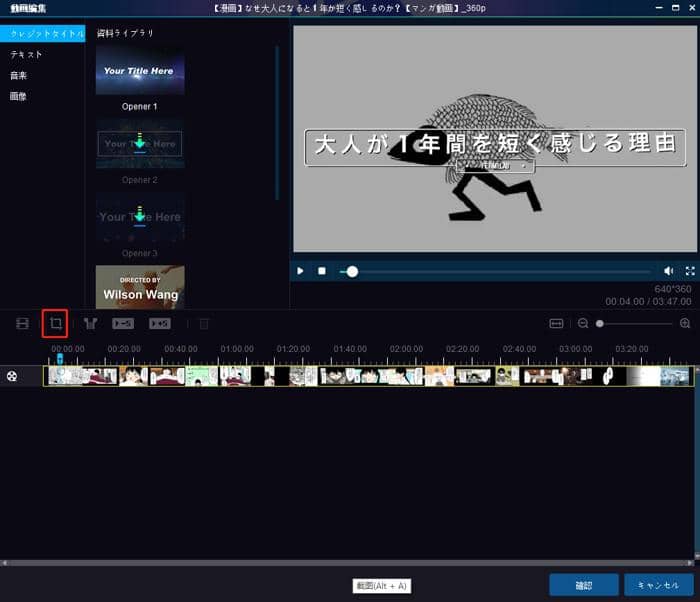Click the 01:00.00 mark on the timeline ruler
The width and height of the screenshot is (700, 602).
click(x=237, y=349)
